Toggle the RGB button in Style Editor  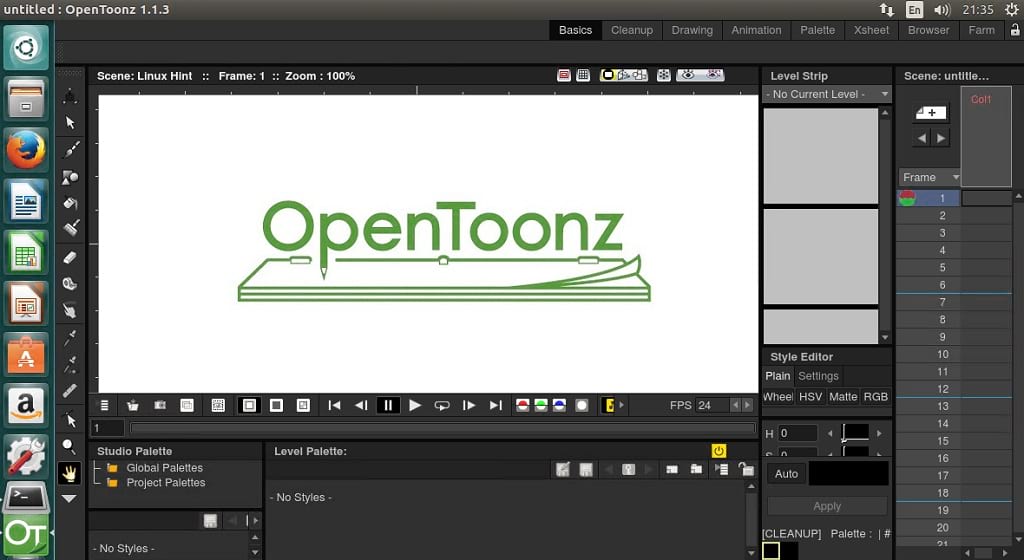pyautogui.click(x=876, y=397)
